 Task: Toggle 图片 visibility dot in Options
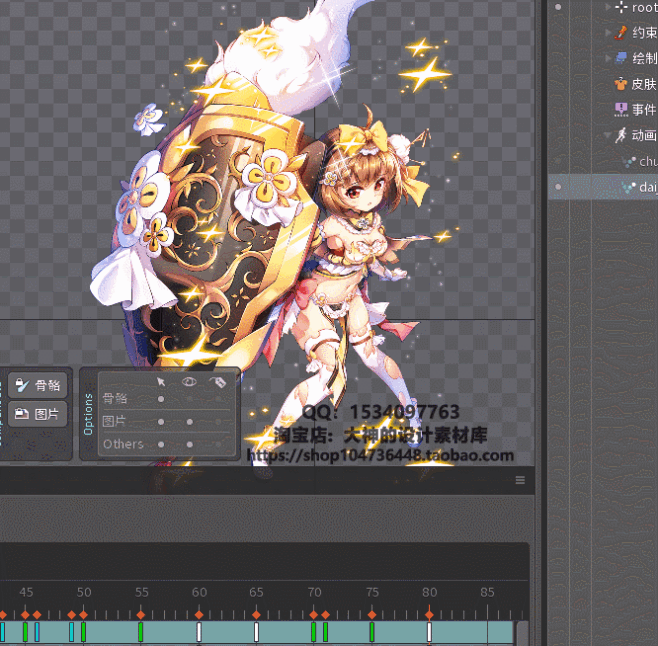click(x=189, y=421)
